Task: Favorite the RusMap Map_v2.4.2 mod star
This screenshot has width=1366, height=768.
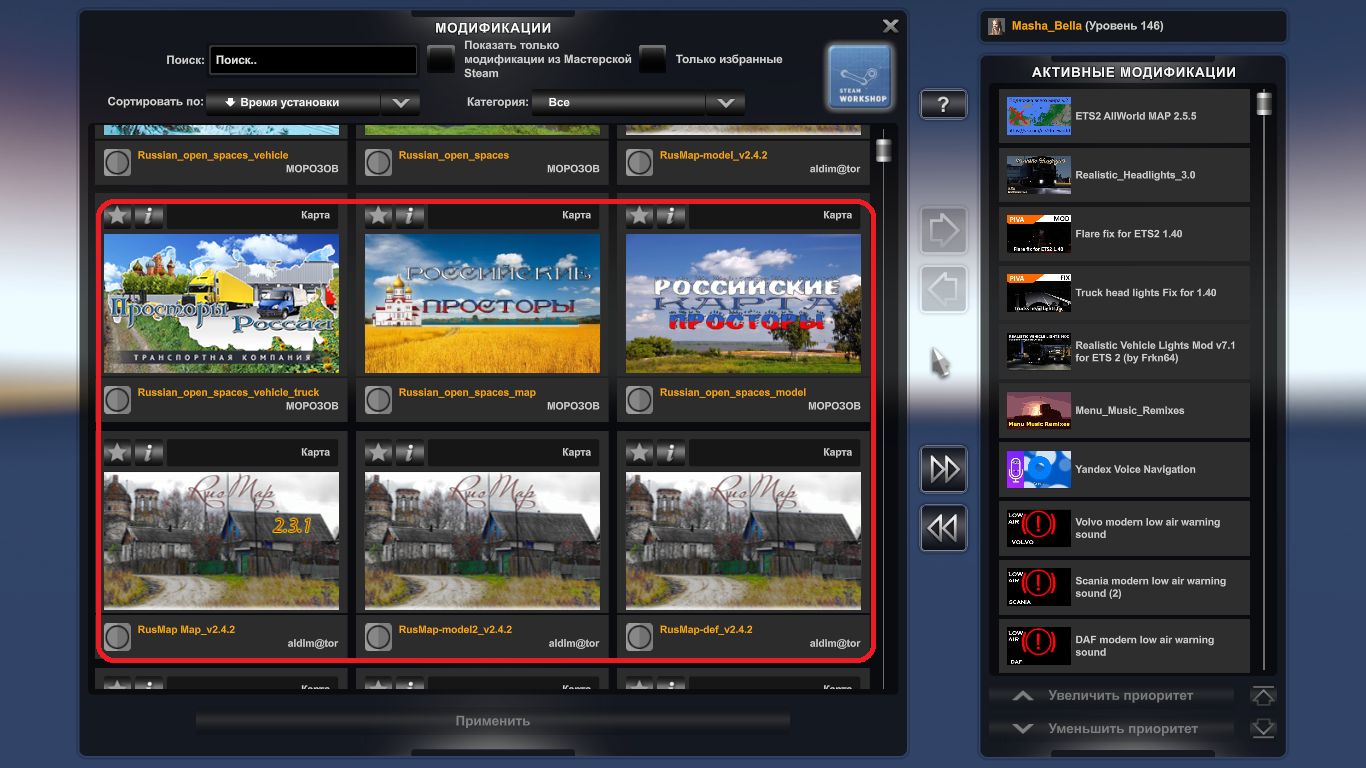Action: pyautogui.click(x=118, y=453)
